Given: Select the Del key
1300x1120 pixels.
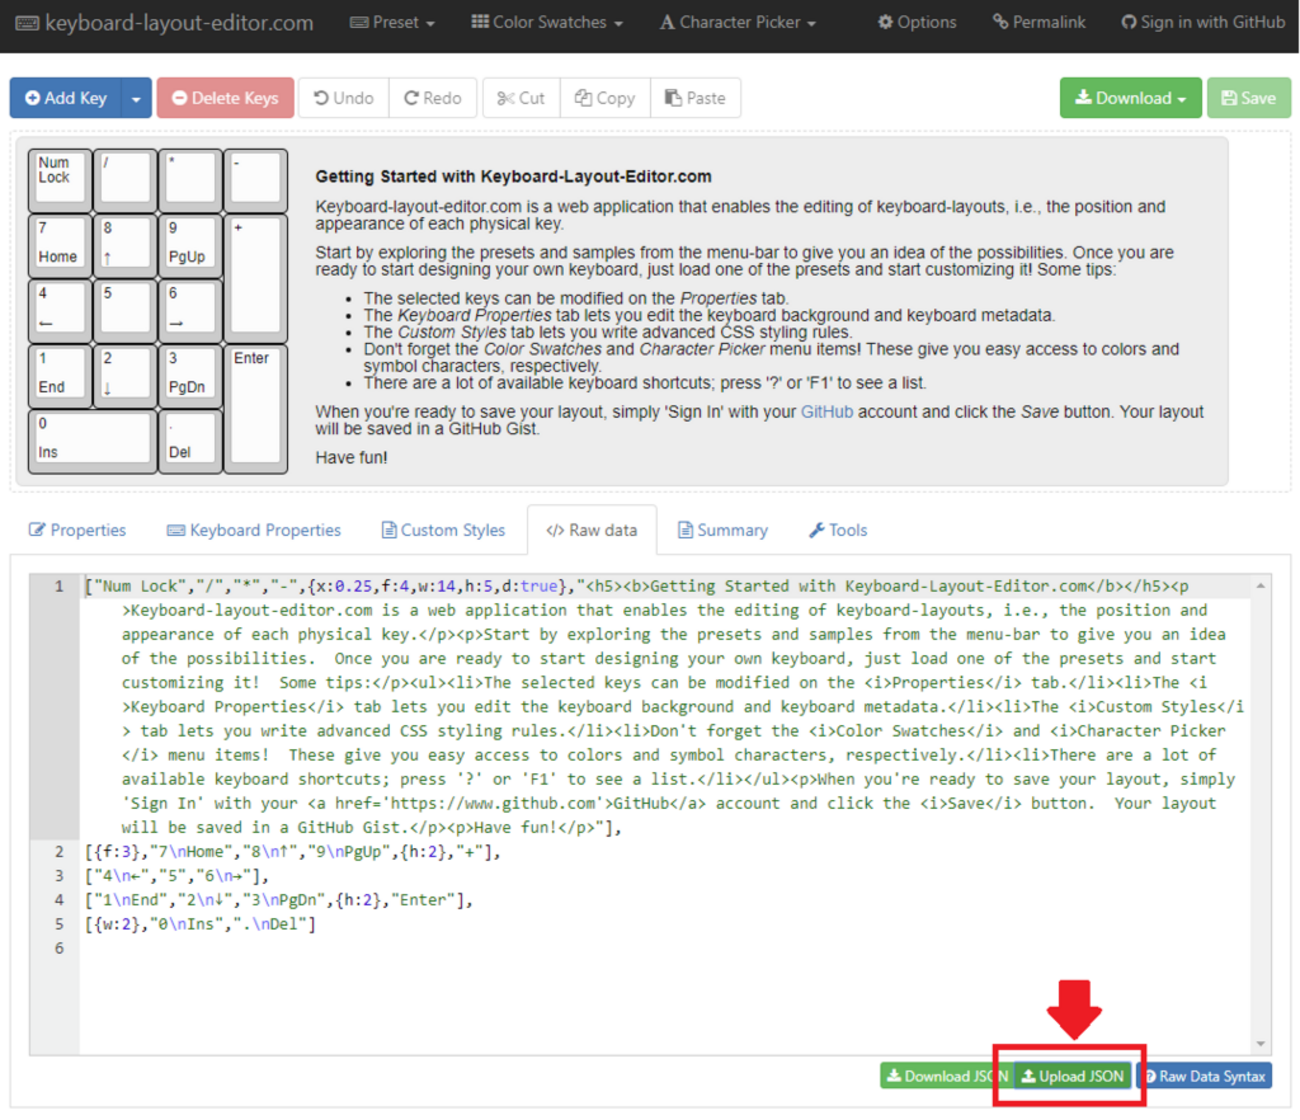Looking at the screenshot, I should tap(190, 440).
